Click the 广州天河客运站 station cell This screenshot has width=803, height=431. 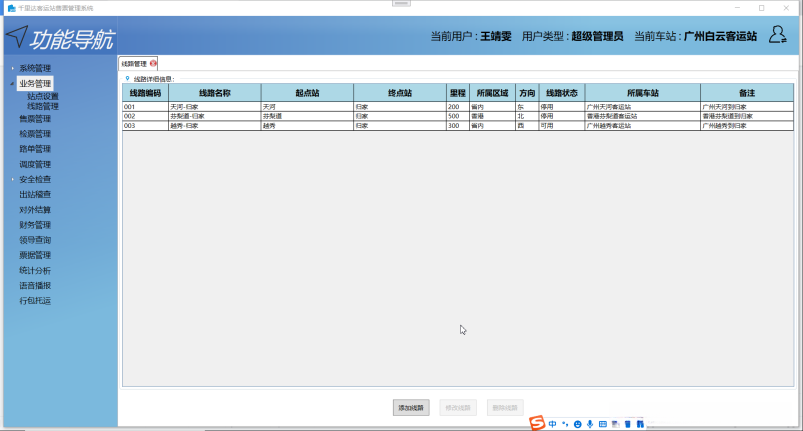[643, 107]
